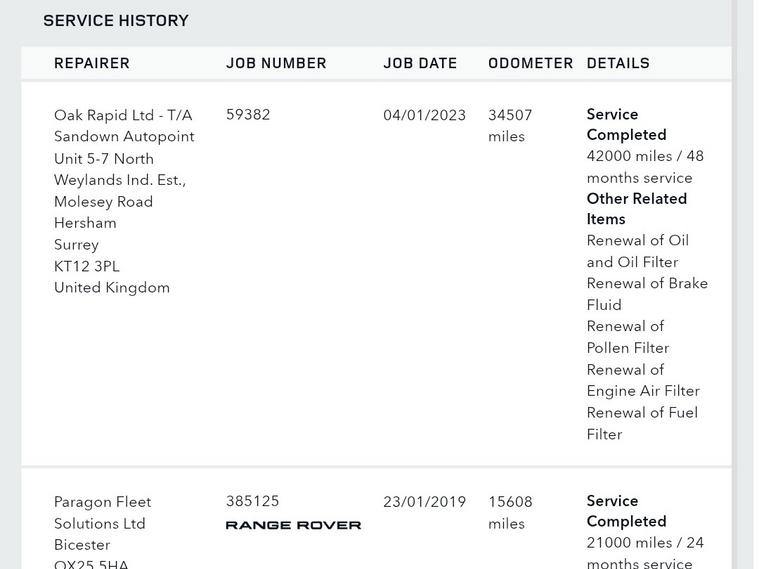This screenshot has width=759, height=569.
Task: Click the job date 23/01/2019
Action: pos(424,502)
